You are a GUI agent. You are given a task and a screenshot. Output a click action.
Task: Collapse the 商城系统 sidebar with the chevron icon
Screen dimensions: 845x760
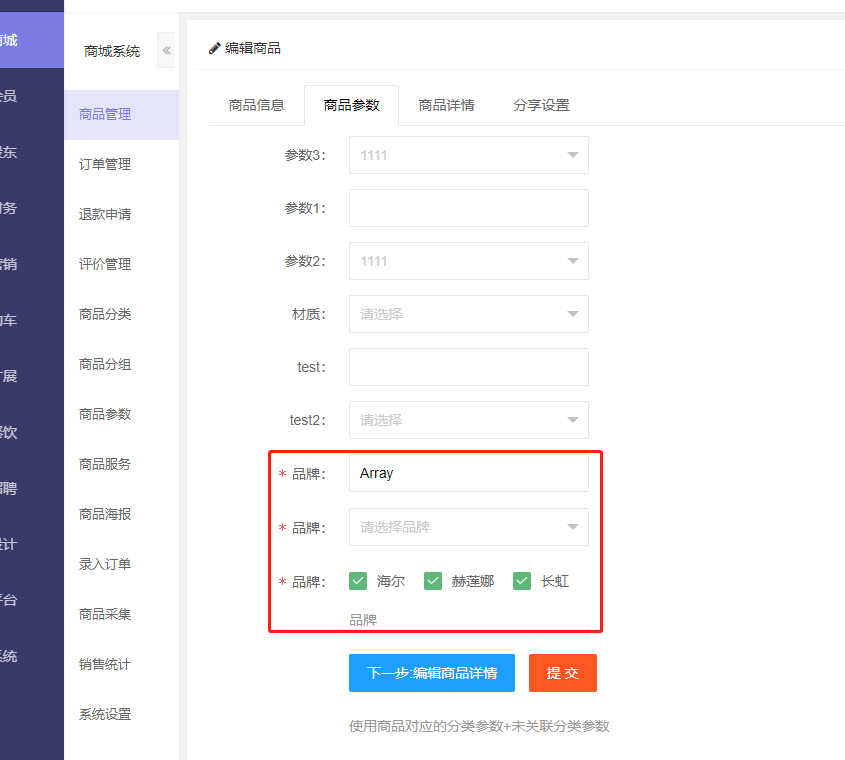pos(166,50)
